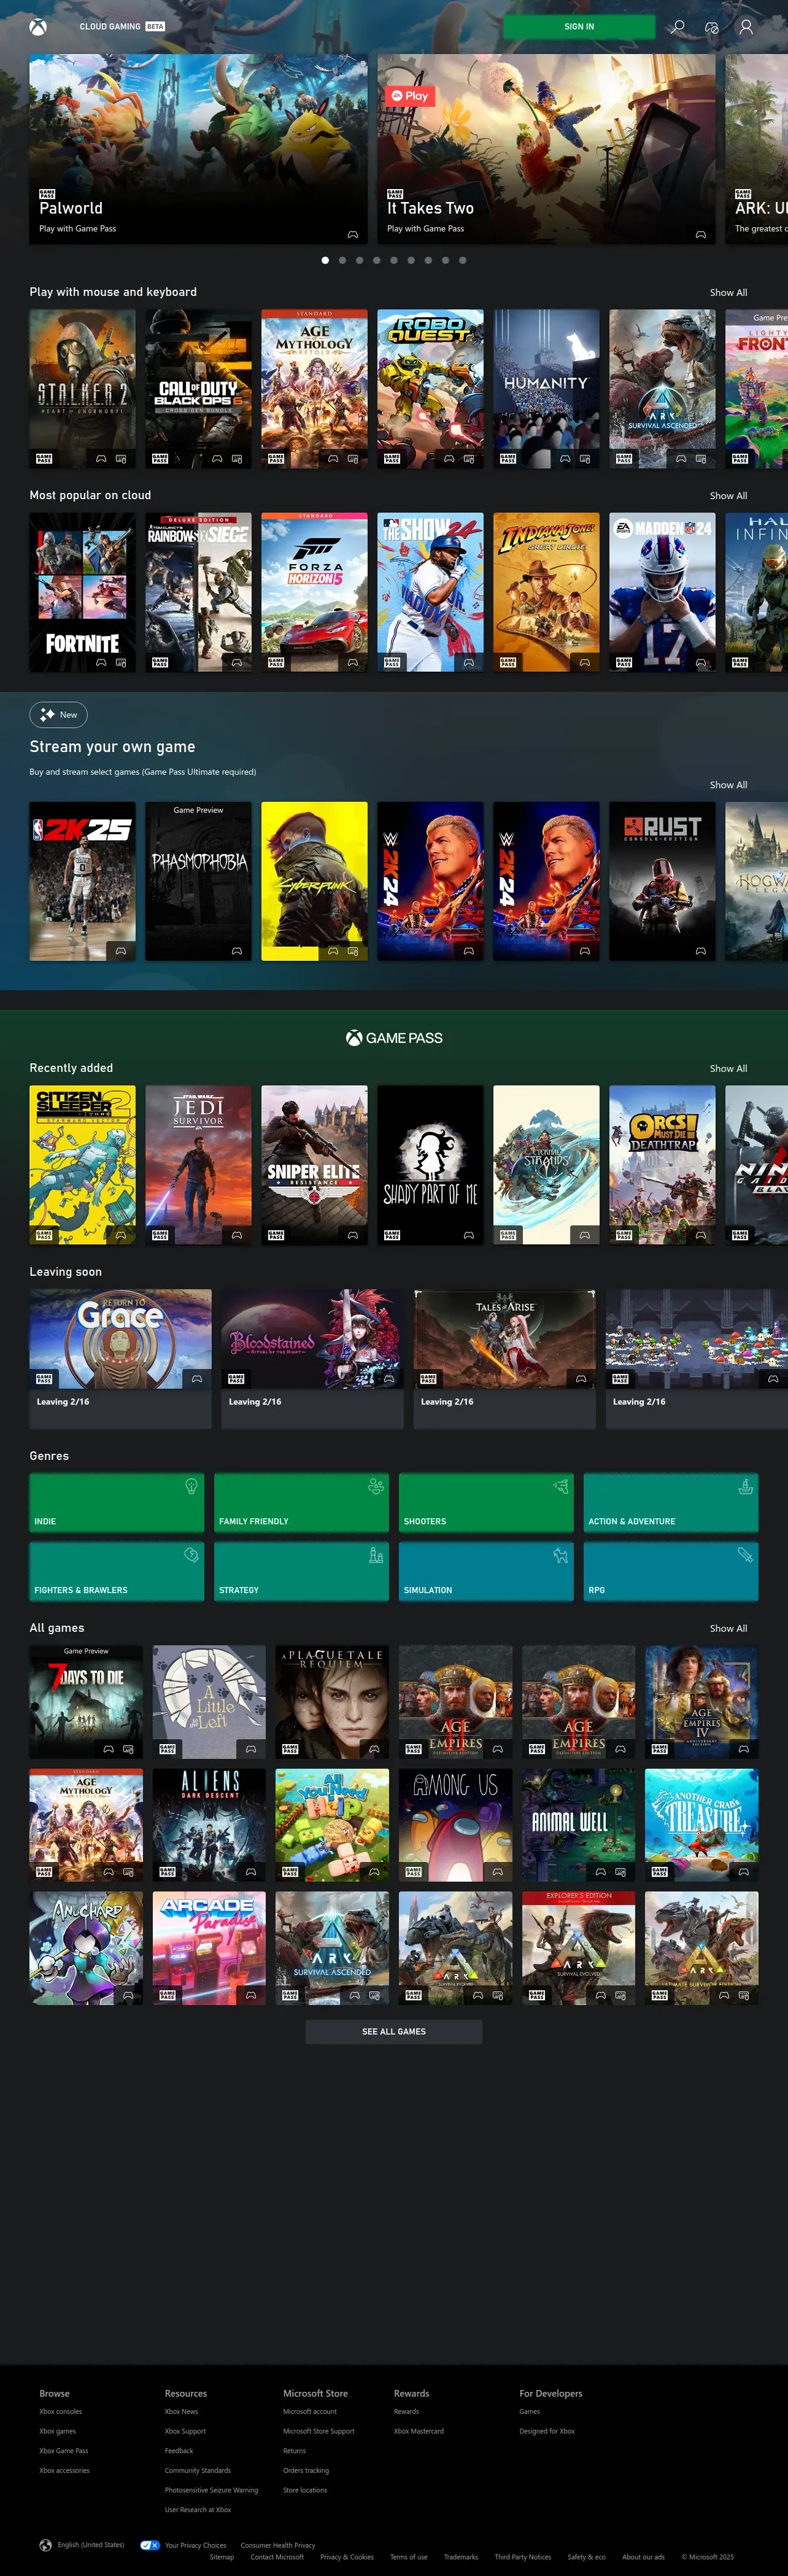Click the See All Games button
Image resolution: width=788 pixels, height=2576 pixels.
click(394, 2031)
